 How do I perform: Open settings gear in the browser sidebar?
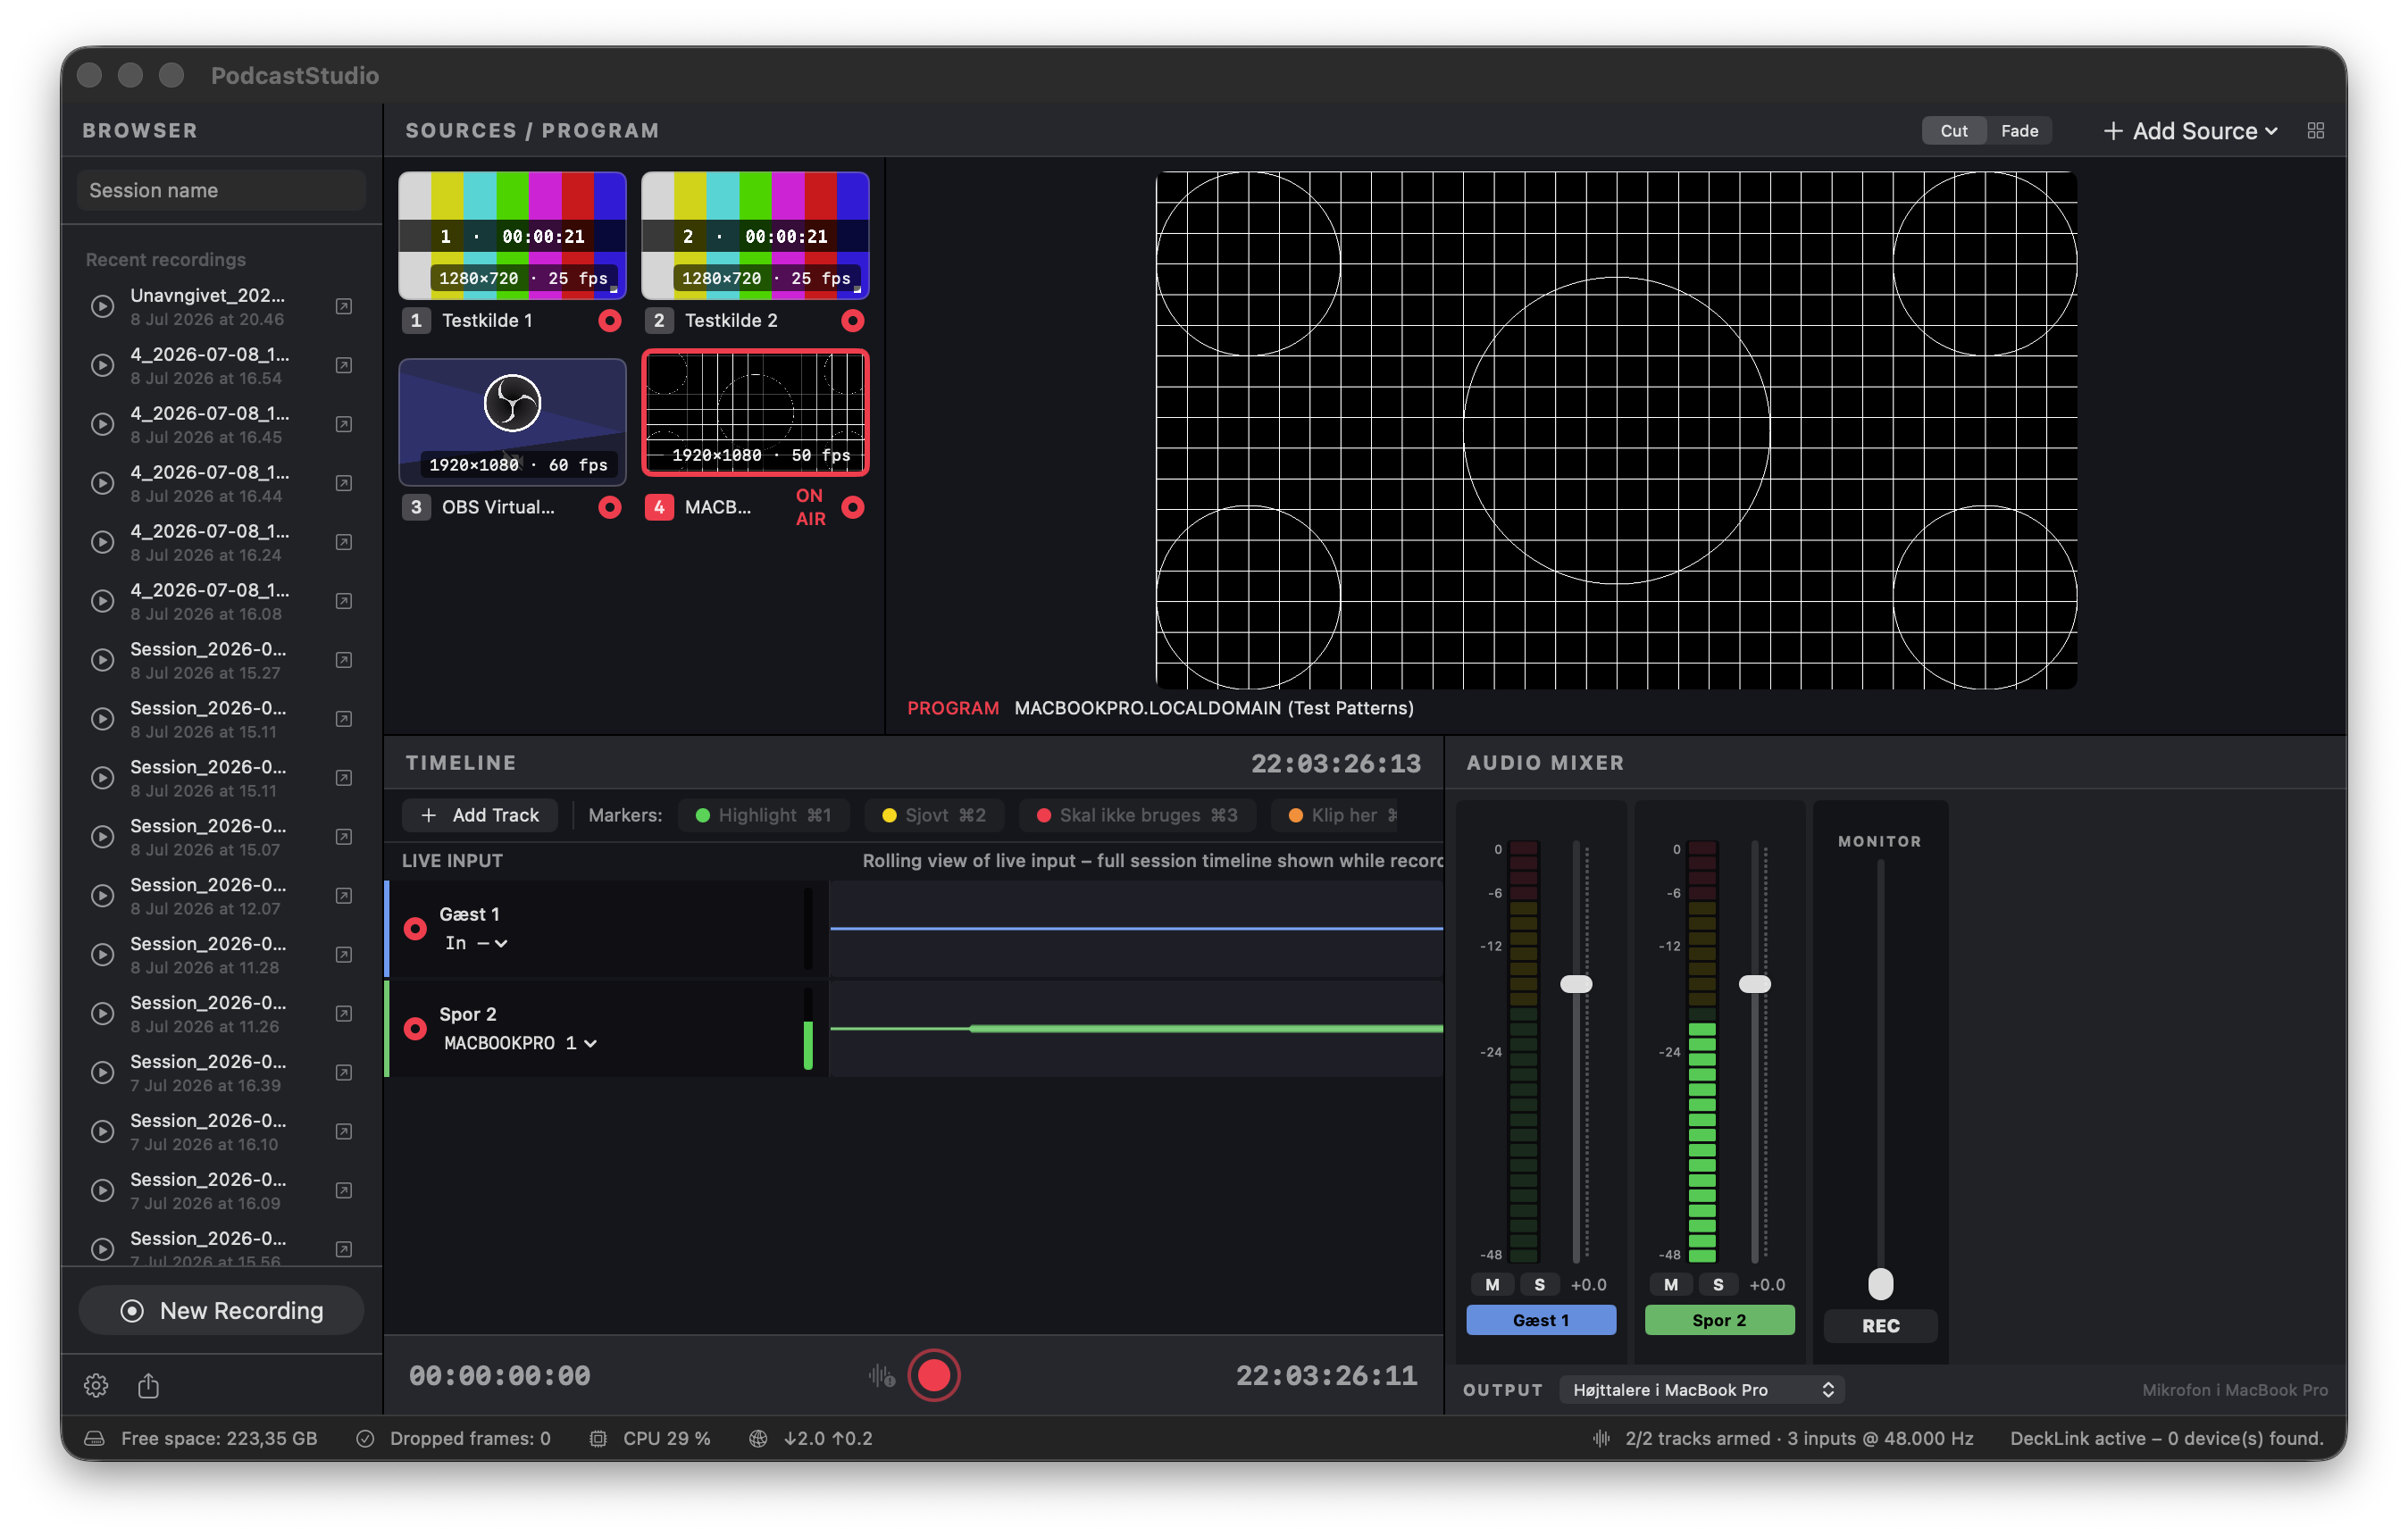96,1385
